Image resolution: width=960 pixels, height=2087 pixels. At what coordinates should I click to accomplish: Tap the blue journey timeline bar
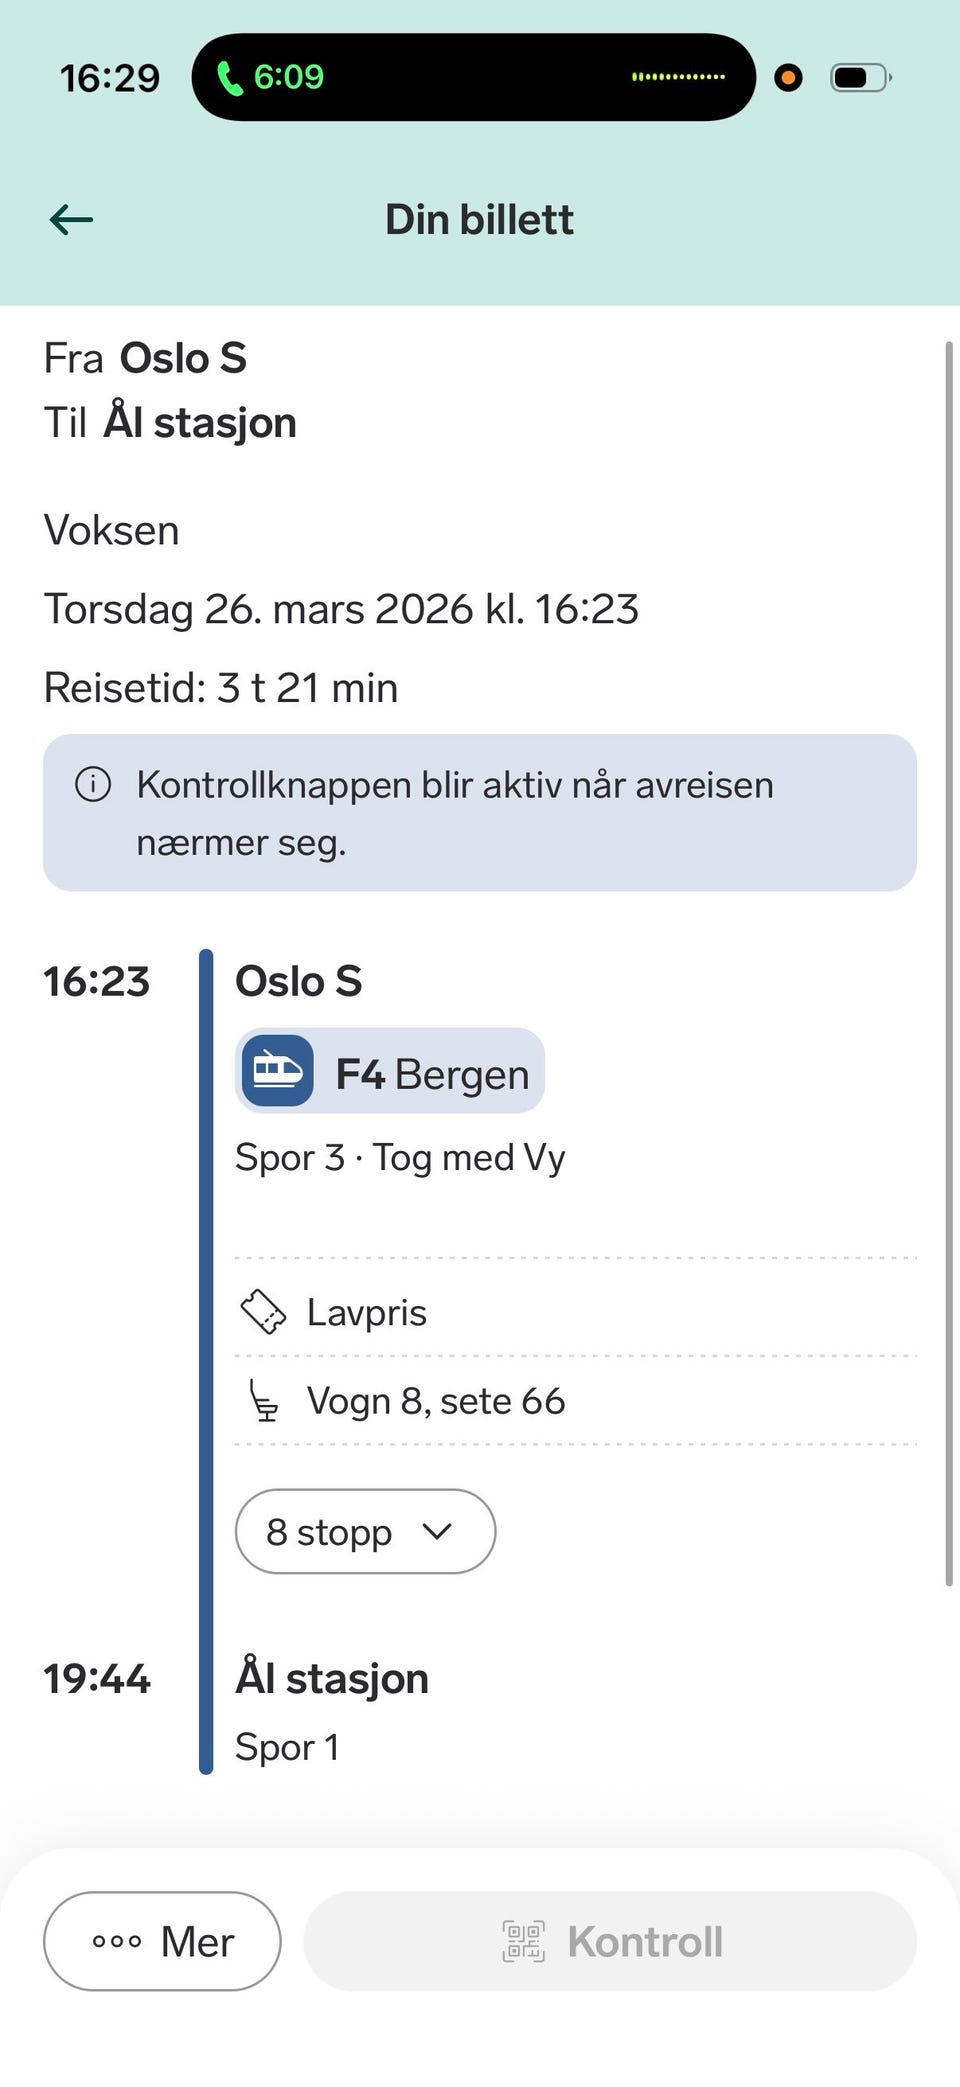tap(206, 1360)
